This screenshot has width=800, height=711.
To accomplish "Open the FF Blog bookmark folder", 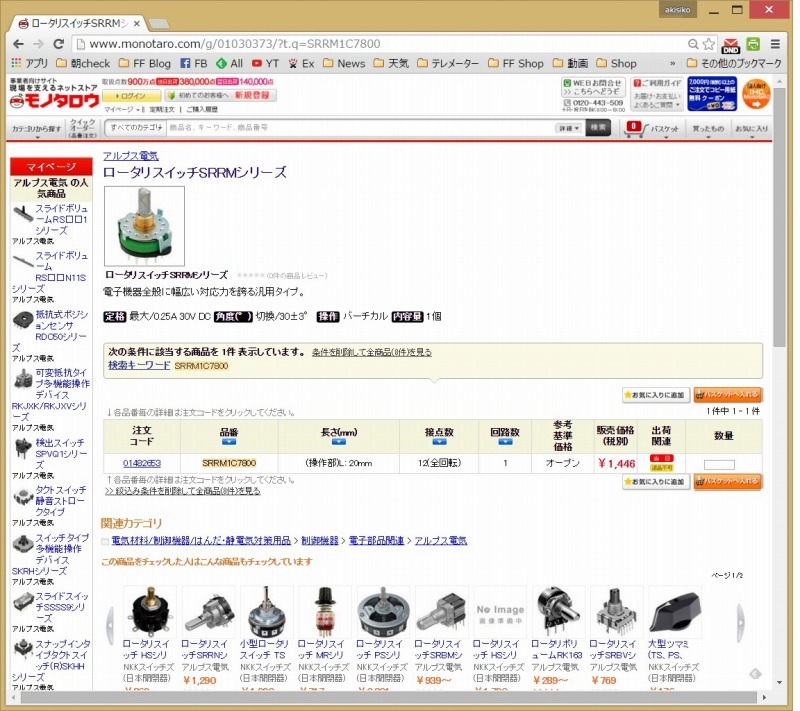I will 145,63.
